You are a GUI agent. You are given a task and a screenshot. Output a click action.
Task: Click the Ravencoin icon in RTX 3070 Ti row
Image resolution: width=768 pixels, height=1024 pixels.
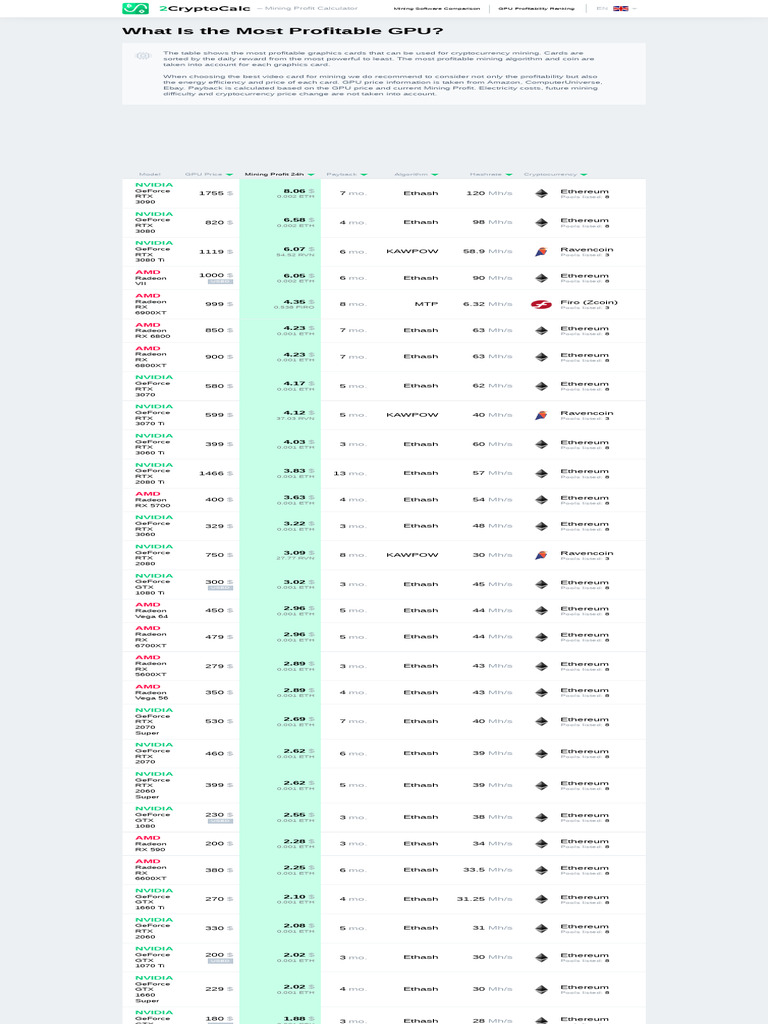point(541,415)
